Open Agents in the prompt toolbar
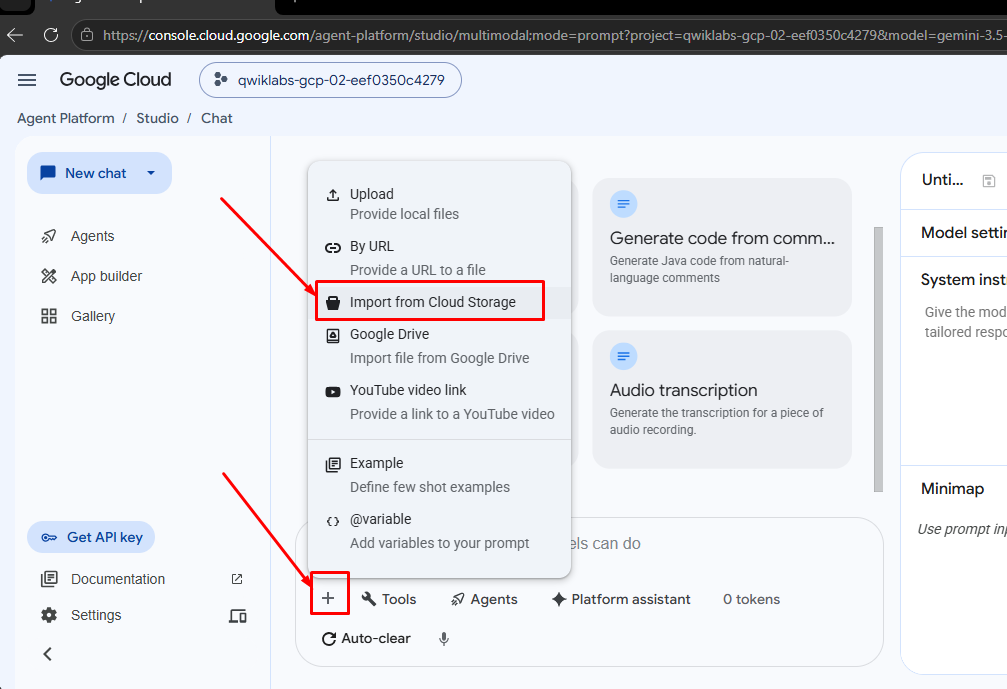Screen dimensions: 1007x689 (484, 599)
